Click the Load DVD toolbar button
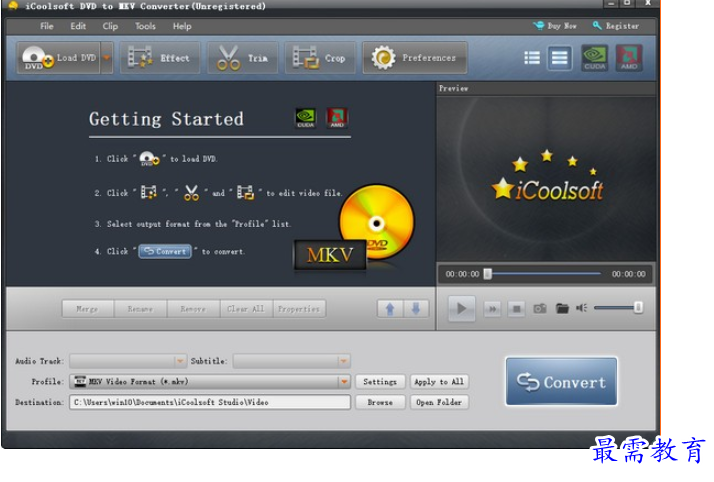 tap(58, 58)
